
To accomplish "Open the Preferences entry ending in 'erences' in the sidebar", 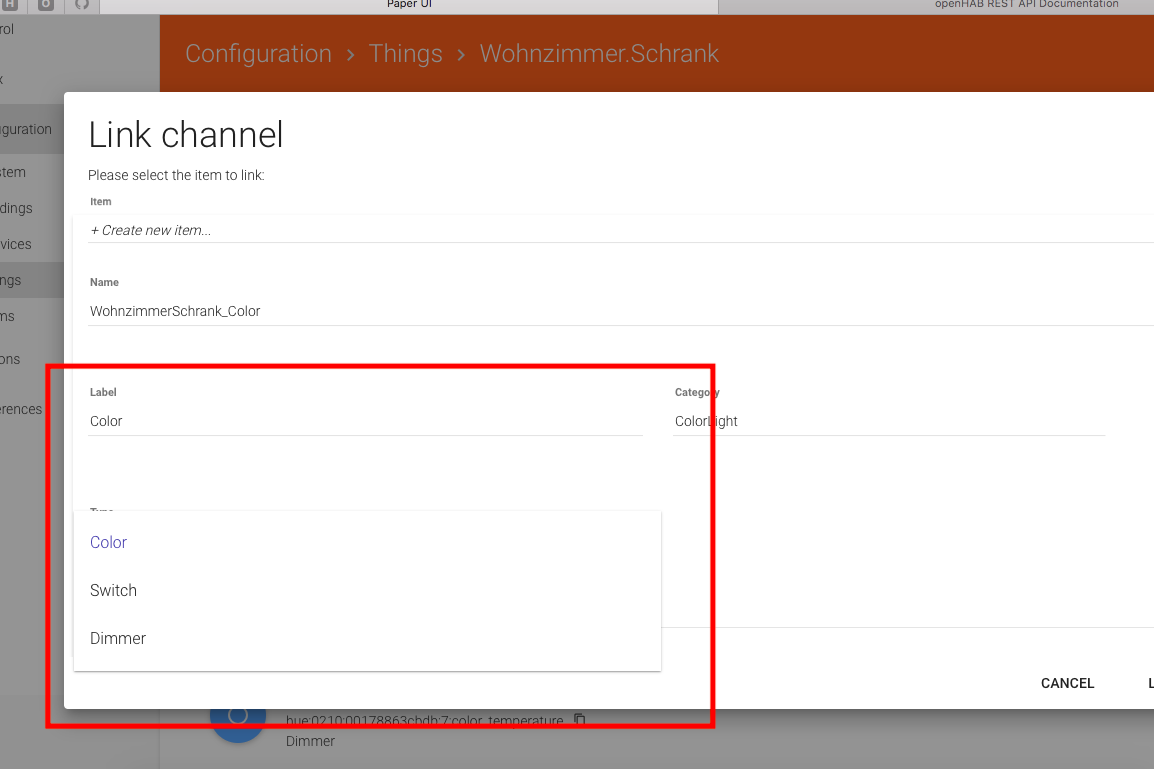I will 21,409.
